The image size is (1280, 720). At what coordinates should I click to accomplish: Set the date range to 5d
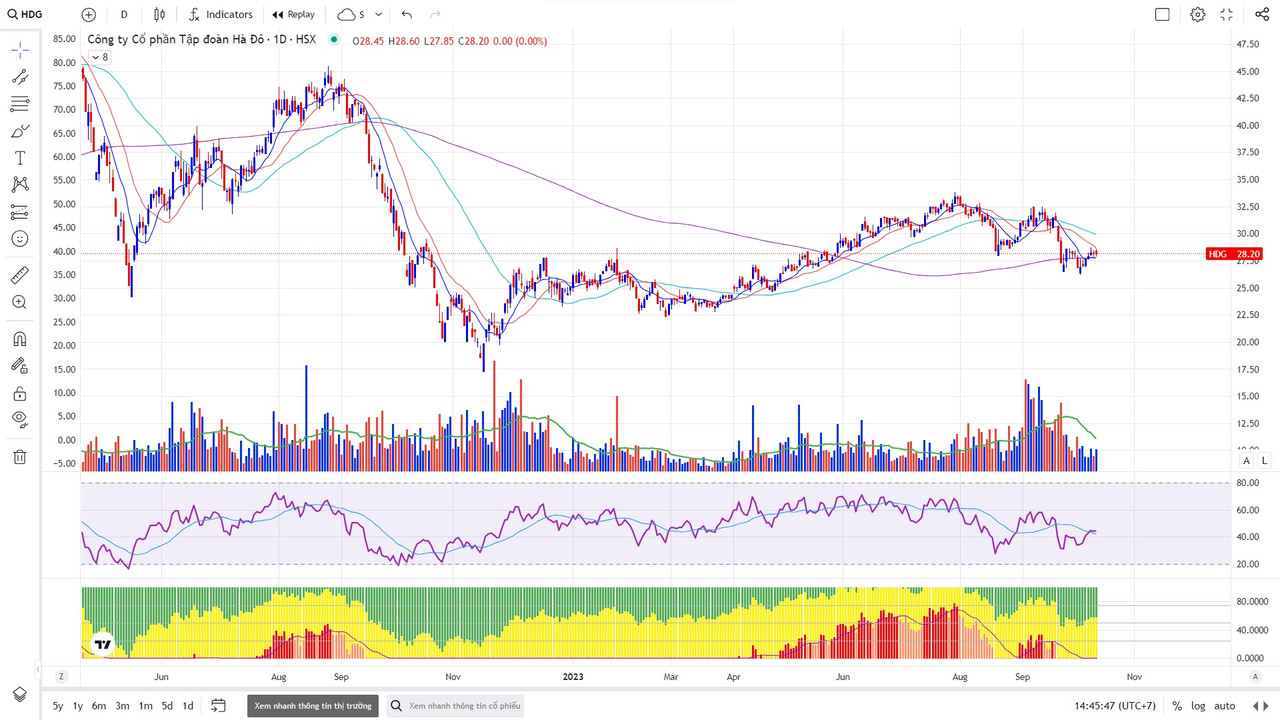click(167, 706)
